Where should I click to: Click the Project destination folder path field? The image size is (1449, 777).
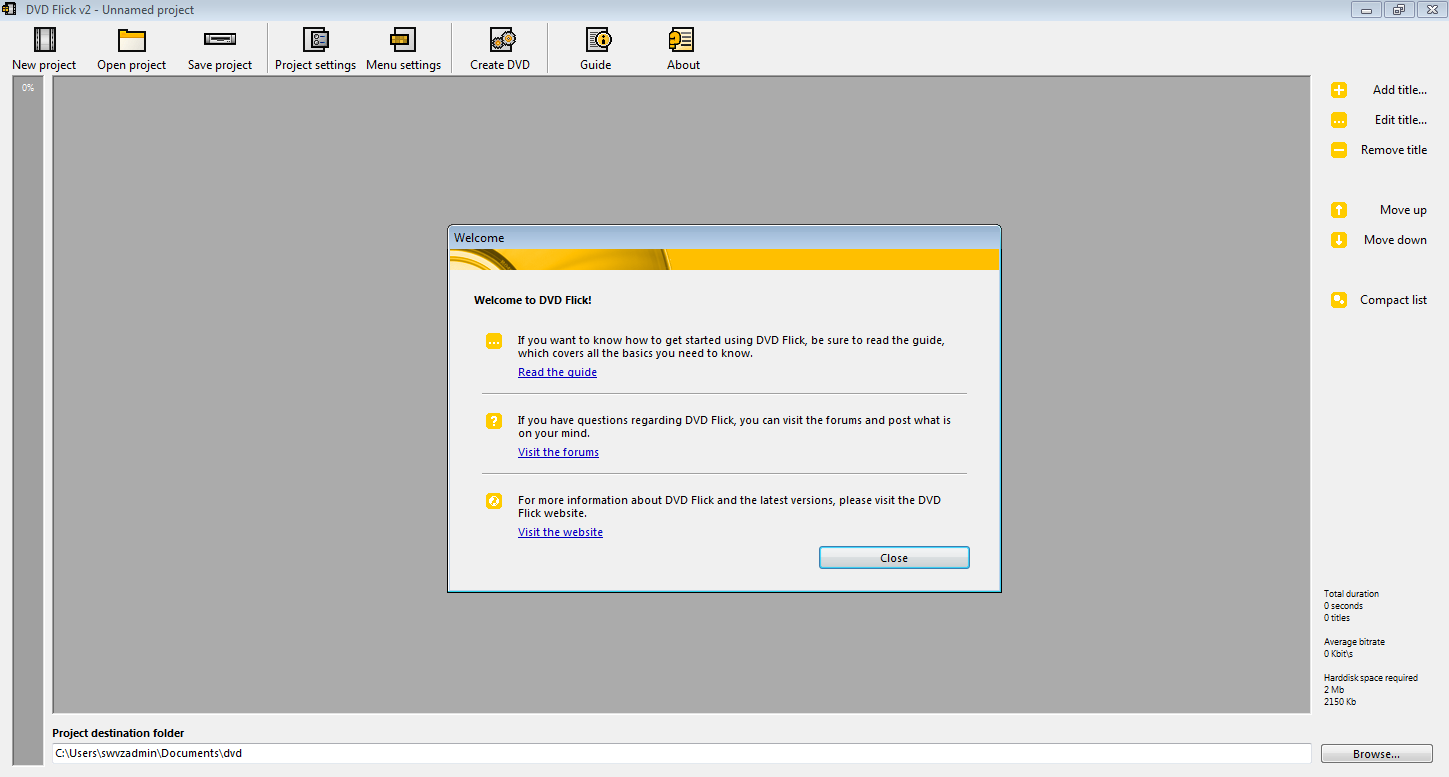click(x=681, y=753)
